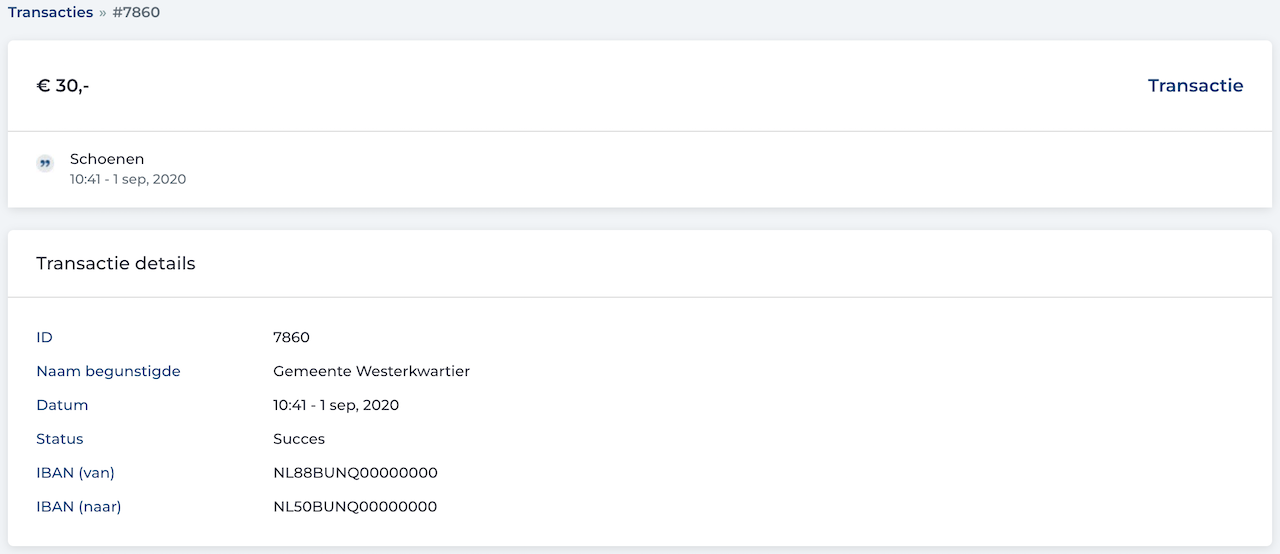Select the sender IBAN NL88BUNQ00000000
1280x554 pixels.
click(355, 474)
